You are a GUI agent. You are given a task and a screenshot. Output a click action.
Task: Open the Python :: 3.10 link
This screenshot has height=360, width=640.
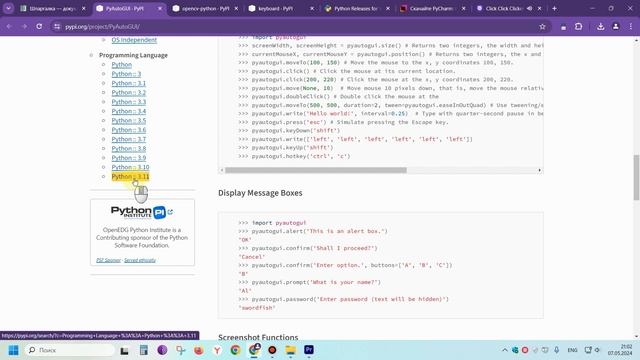tap(130, 167)
